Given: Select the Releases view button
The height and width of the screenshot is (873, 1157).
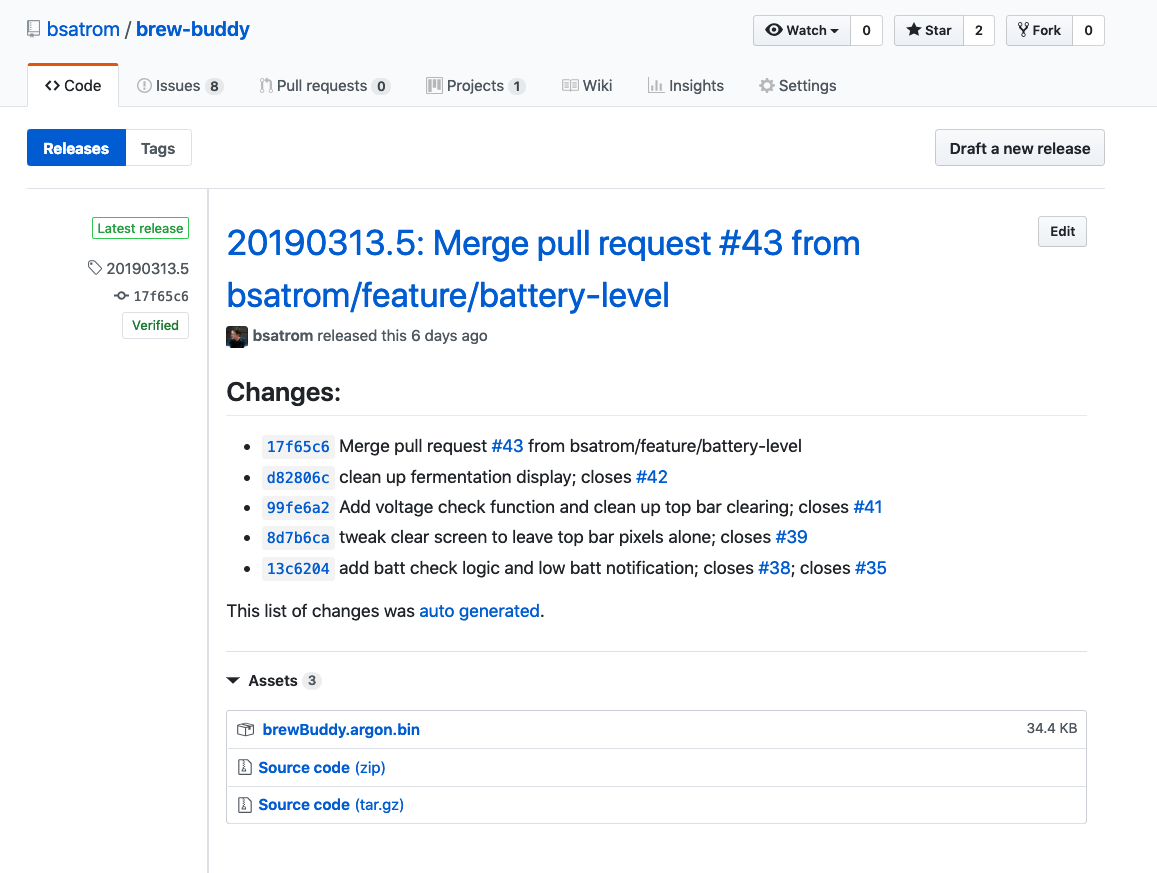Looking at the screenshot, I should click(76, 148).
